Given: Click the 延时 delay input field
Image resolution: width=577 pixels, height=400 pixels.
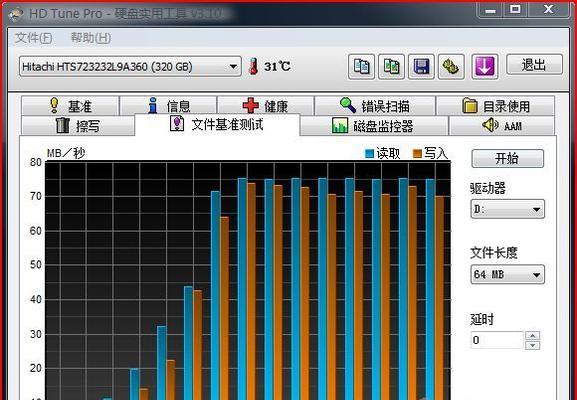Looking at the screenshot, I should (497, 340).
